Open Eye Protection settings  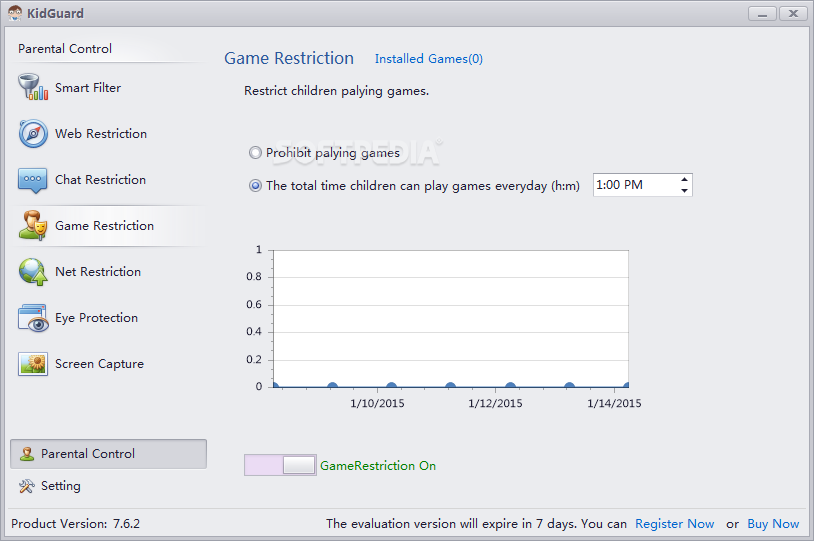click(x=97, y=318)
